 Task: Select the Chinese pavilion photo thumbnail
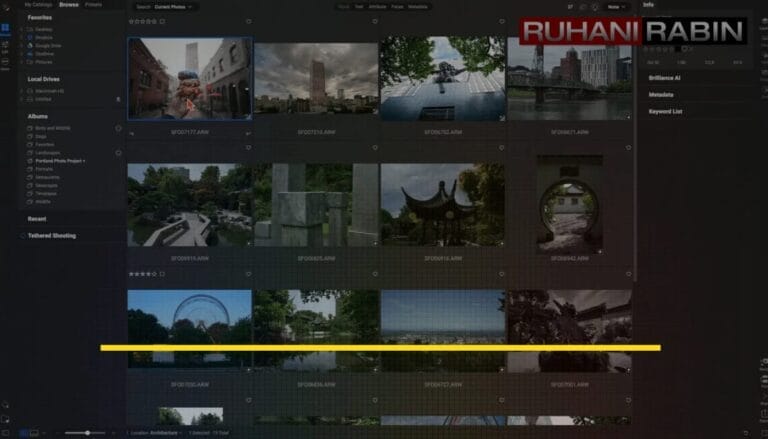[x=443, y=205]
